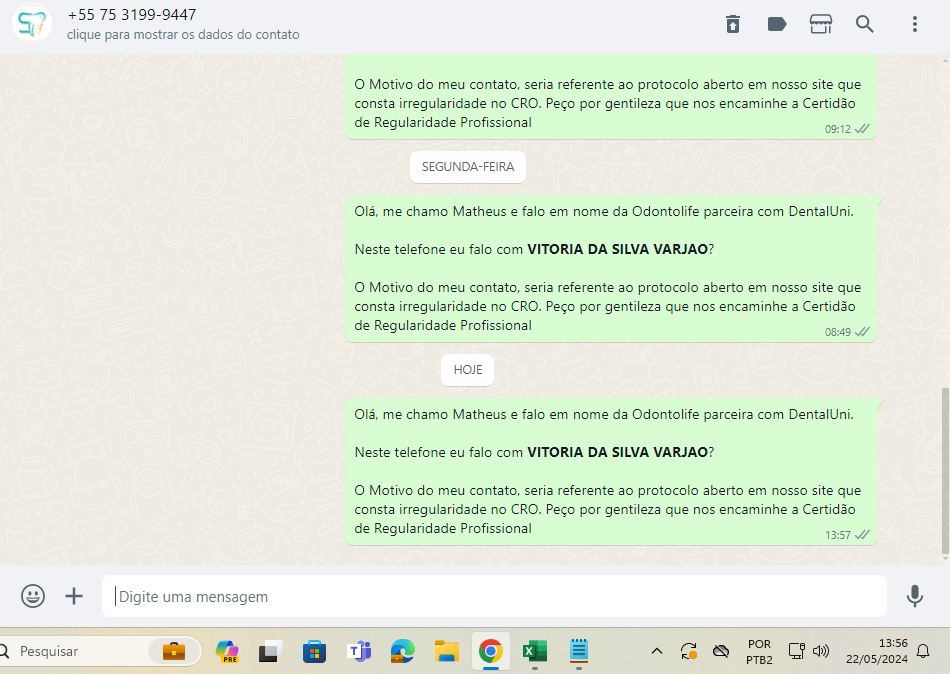Click the 08:49 message timestamp
The width and height of the screenshot is (950, 674).
tap(838, 332)
